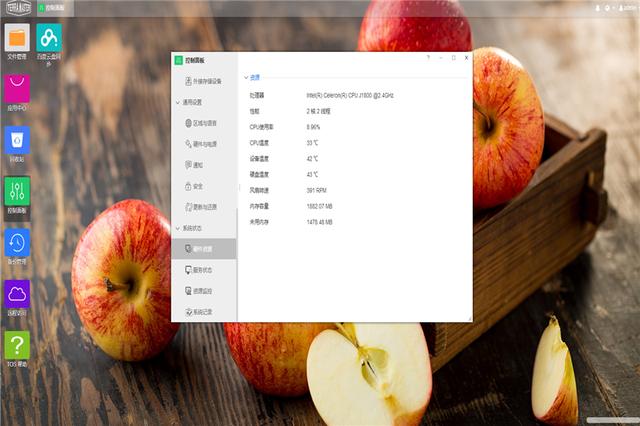640x426 pixels.
Task: Click the 内存容量 memory capacity label
Action: tap(259, 206)
